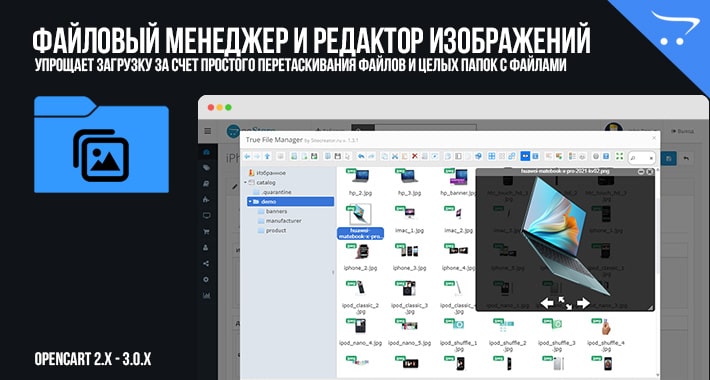Open the admin sidebar shopping cart icon

point(206,232)
